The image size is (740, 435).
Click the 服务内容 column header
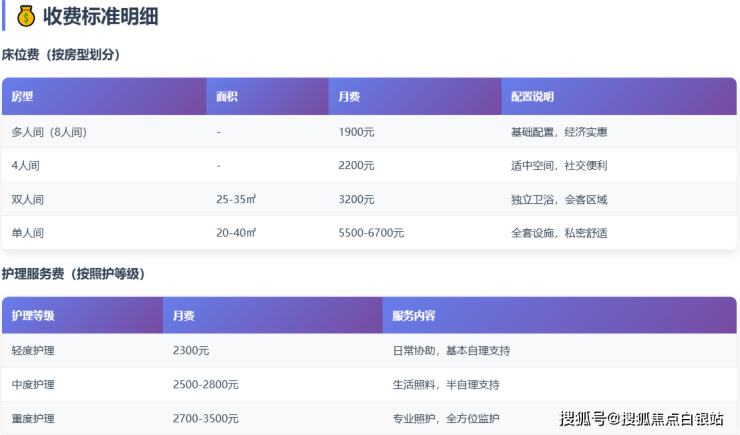click(414, 316)
